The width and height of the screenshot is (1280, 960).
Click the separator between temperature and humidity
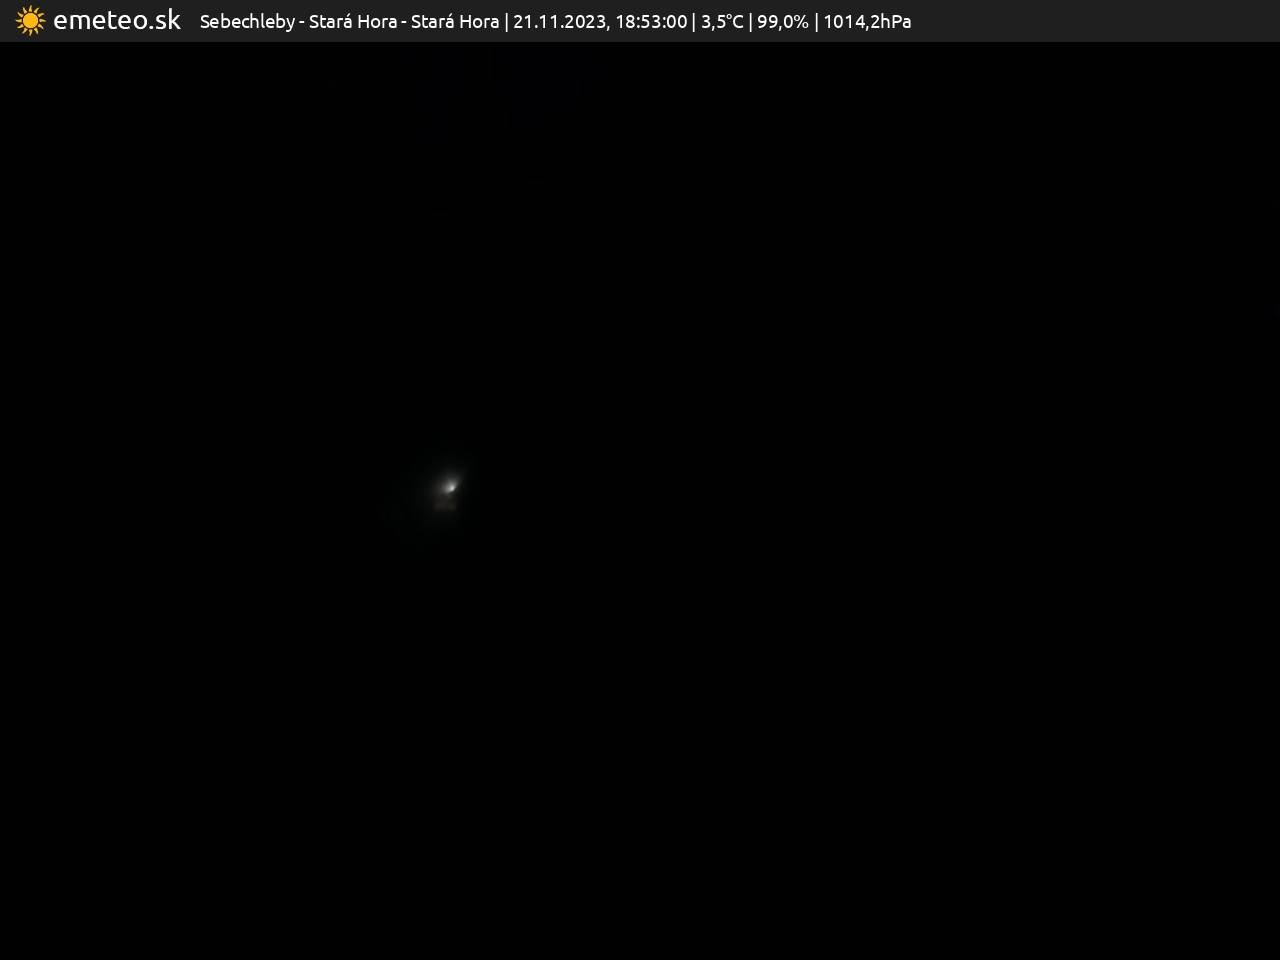(750, 22)
